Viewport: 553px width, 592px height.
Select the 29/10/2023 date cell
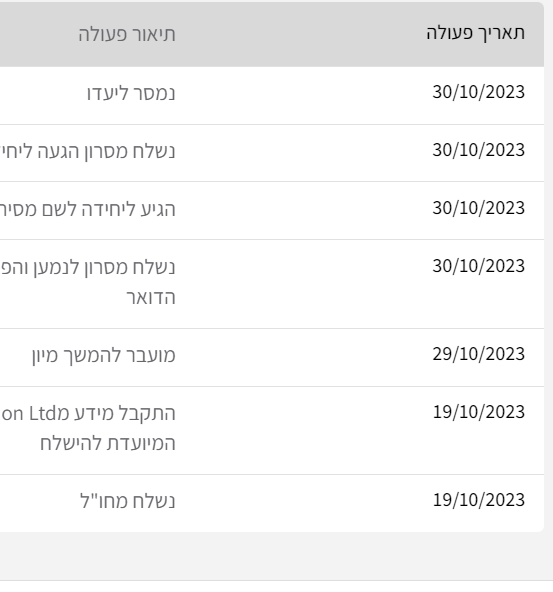(479, 354)
